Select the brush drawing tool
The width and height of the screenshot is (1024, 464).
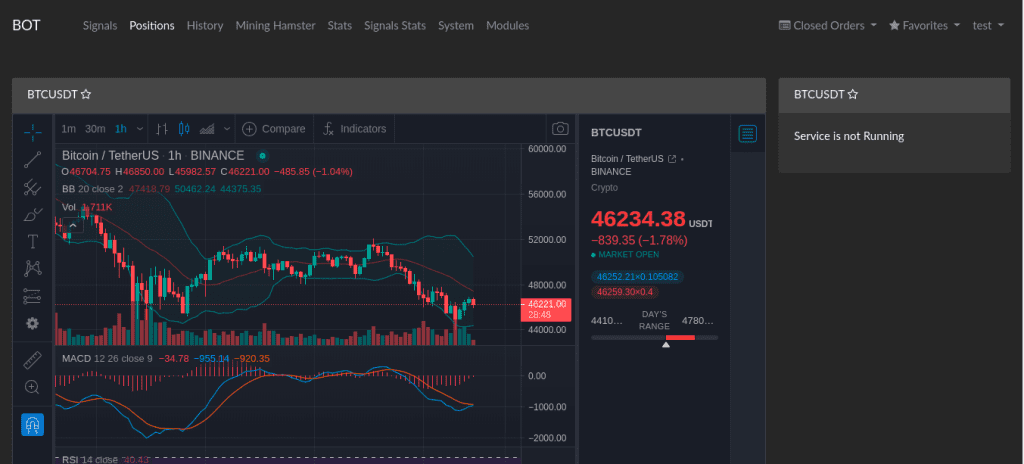[x=33, y=213]
